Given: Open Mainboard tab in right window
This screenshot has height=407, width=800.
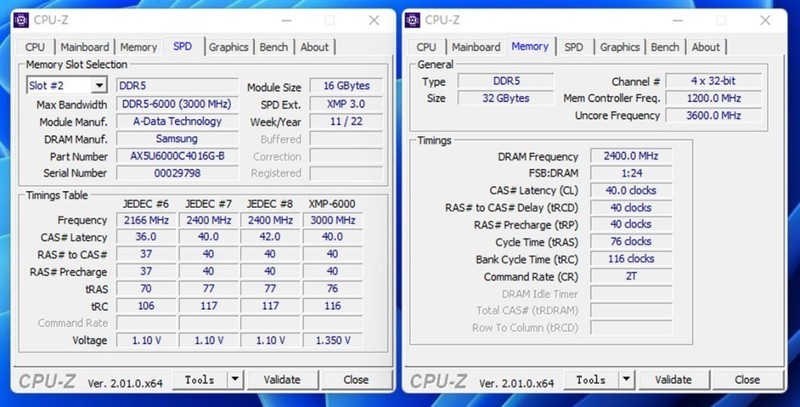Looking at the screenshot, I should coord(476,47).
